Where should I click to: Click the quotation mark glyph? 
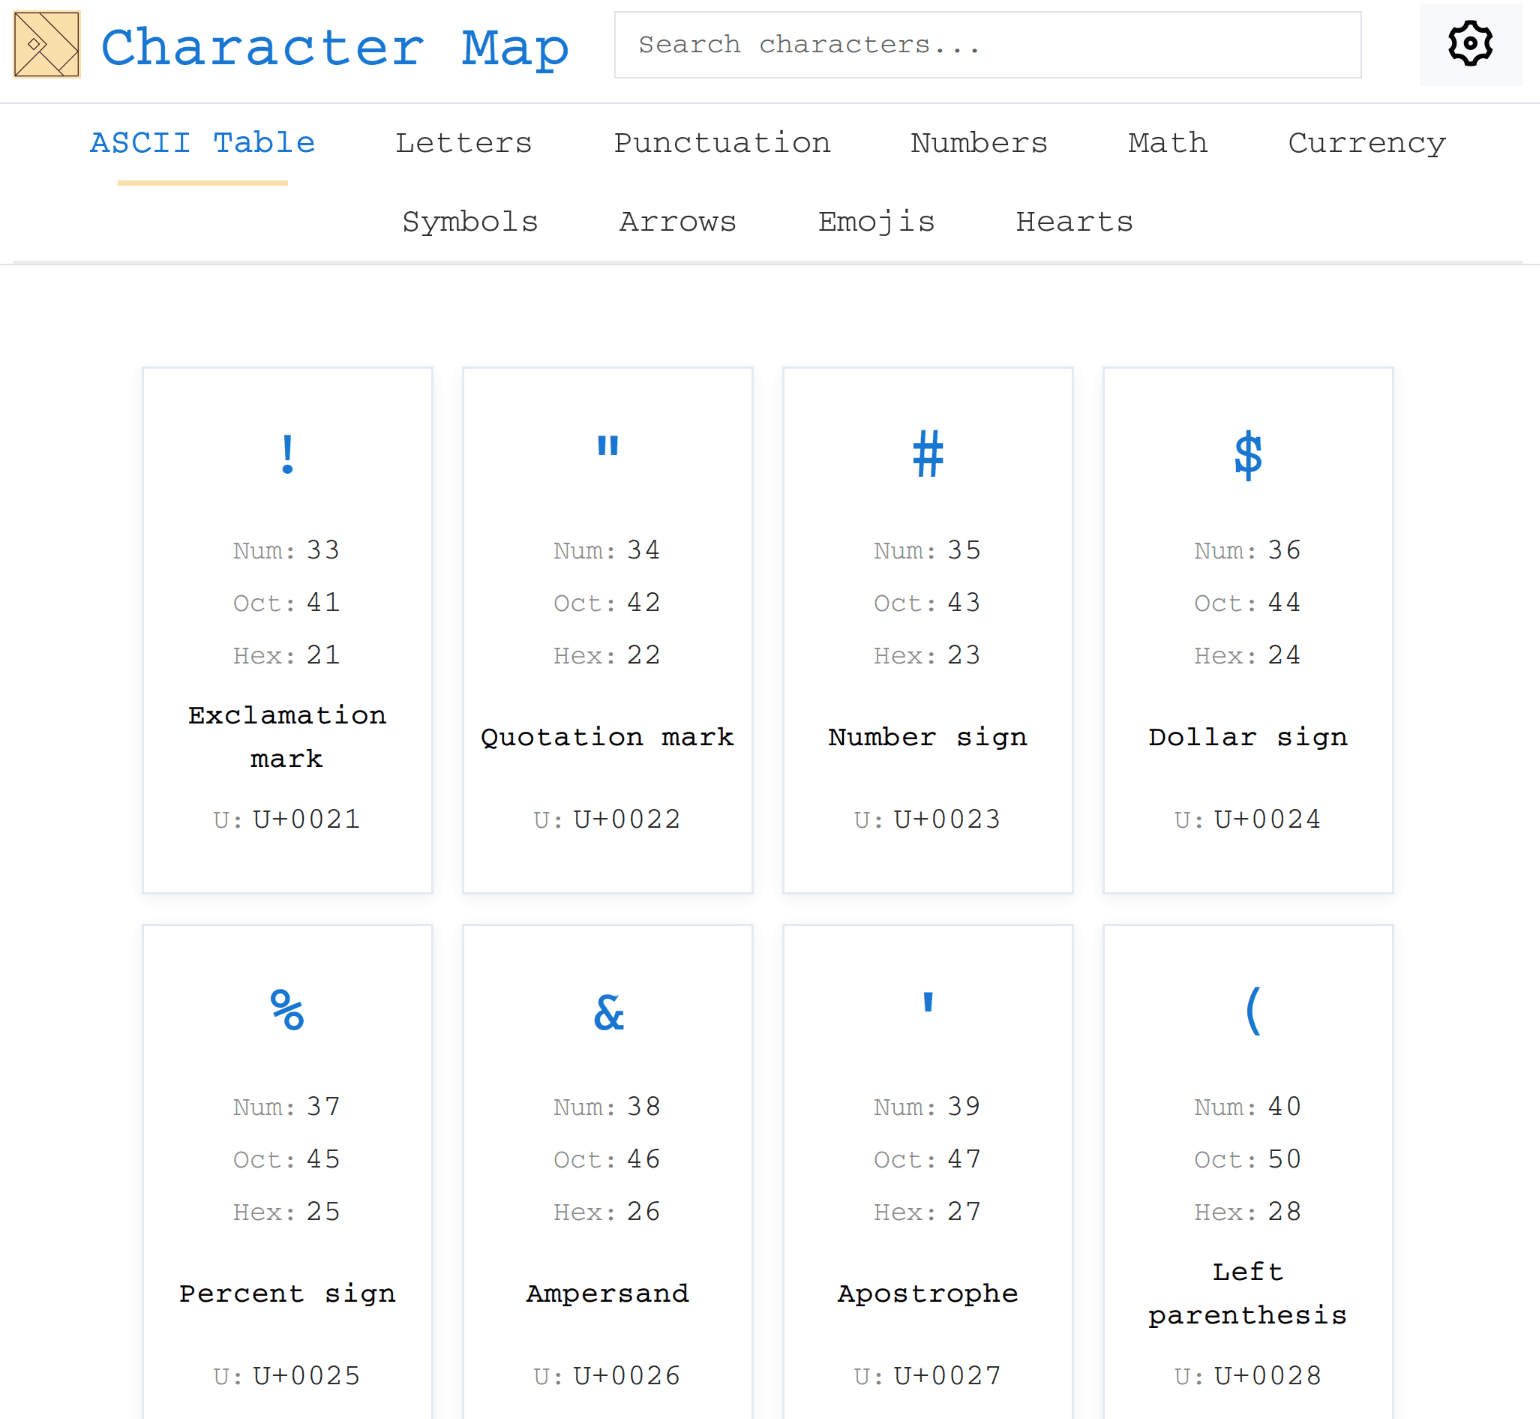(608, 446)
